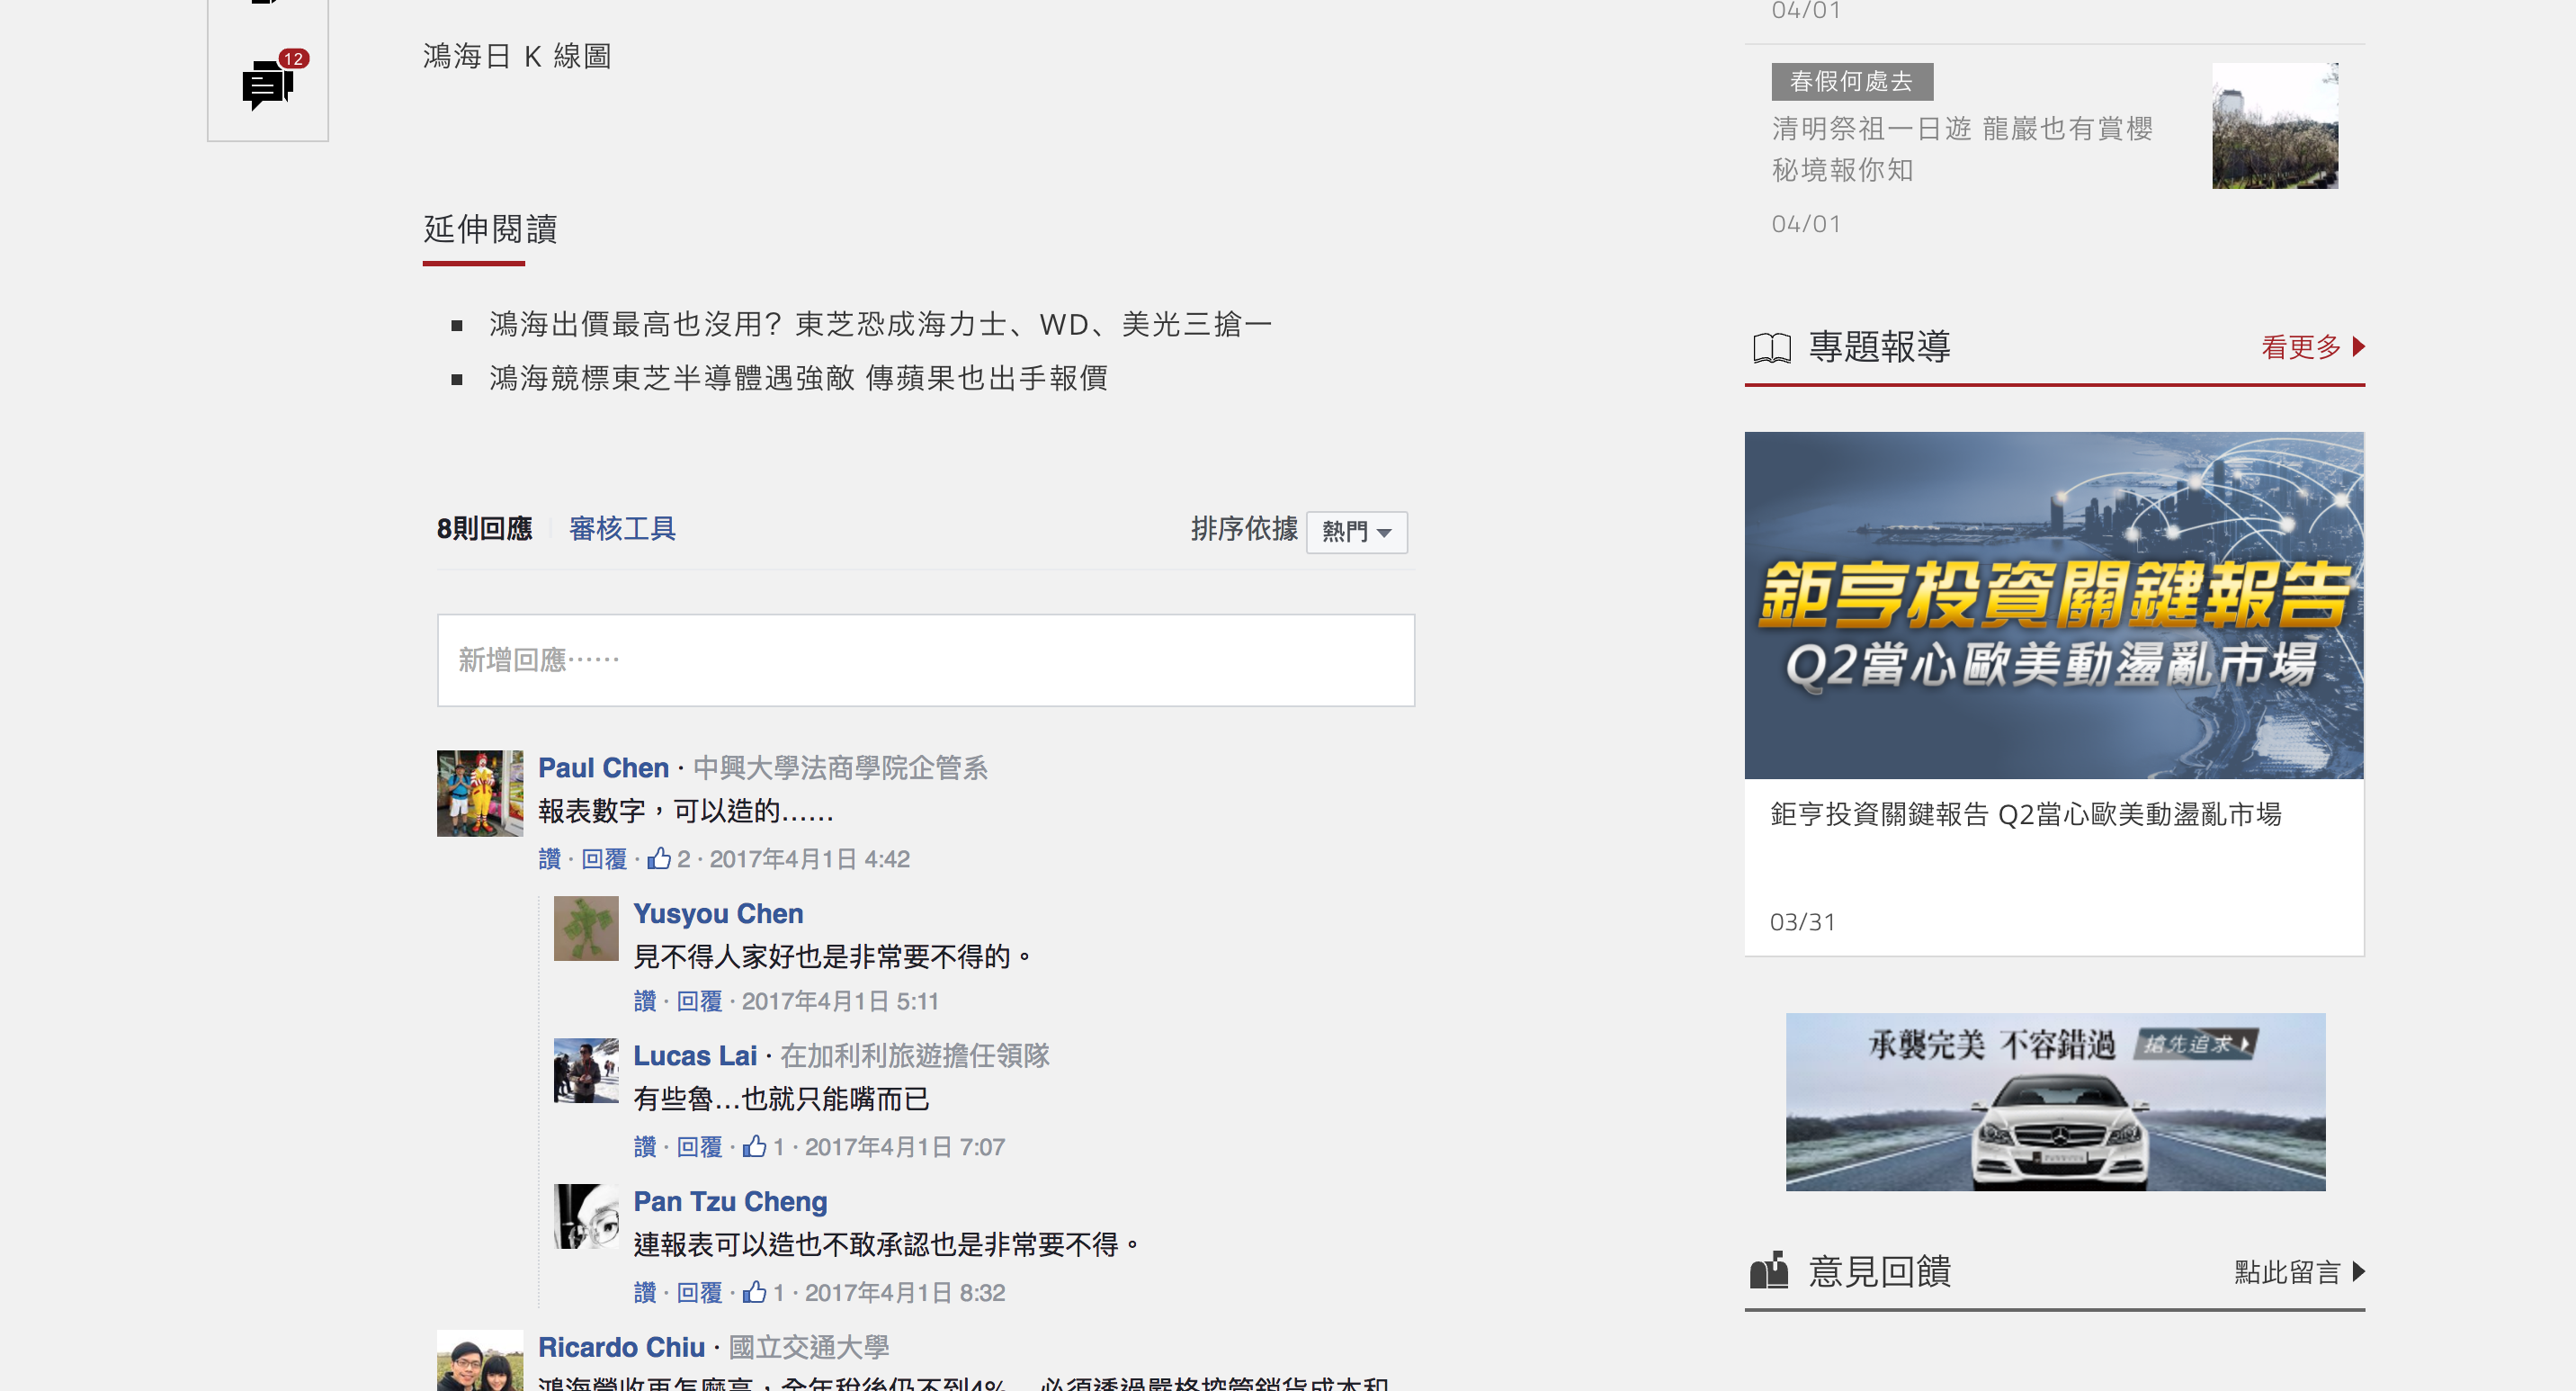This screenshot has width=2576, height=1391.
Task: Like Paul Chen's comment via 讚
Action: (549, 859)
